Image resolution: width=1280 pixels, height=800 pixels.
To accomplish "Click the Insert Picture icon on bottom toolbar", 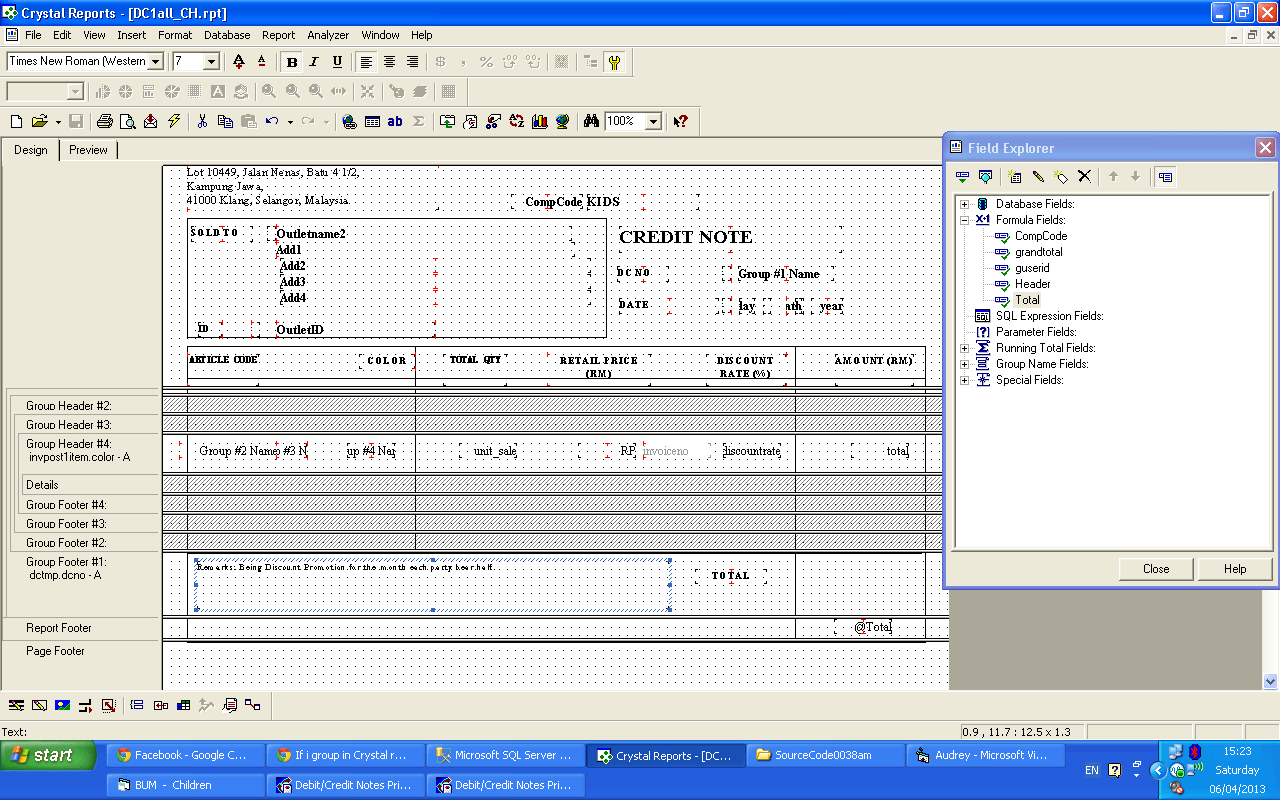I will [62, 705].
